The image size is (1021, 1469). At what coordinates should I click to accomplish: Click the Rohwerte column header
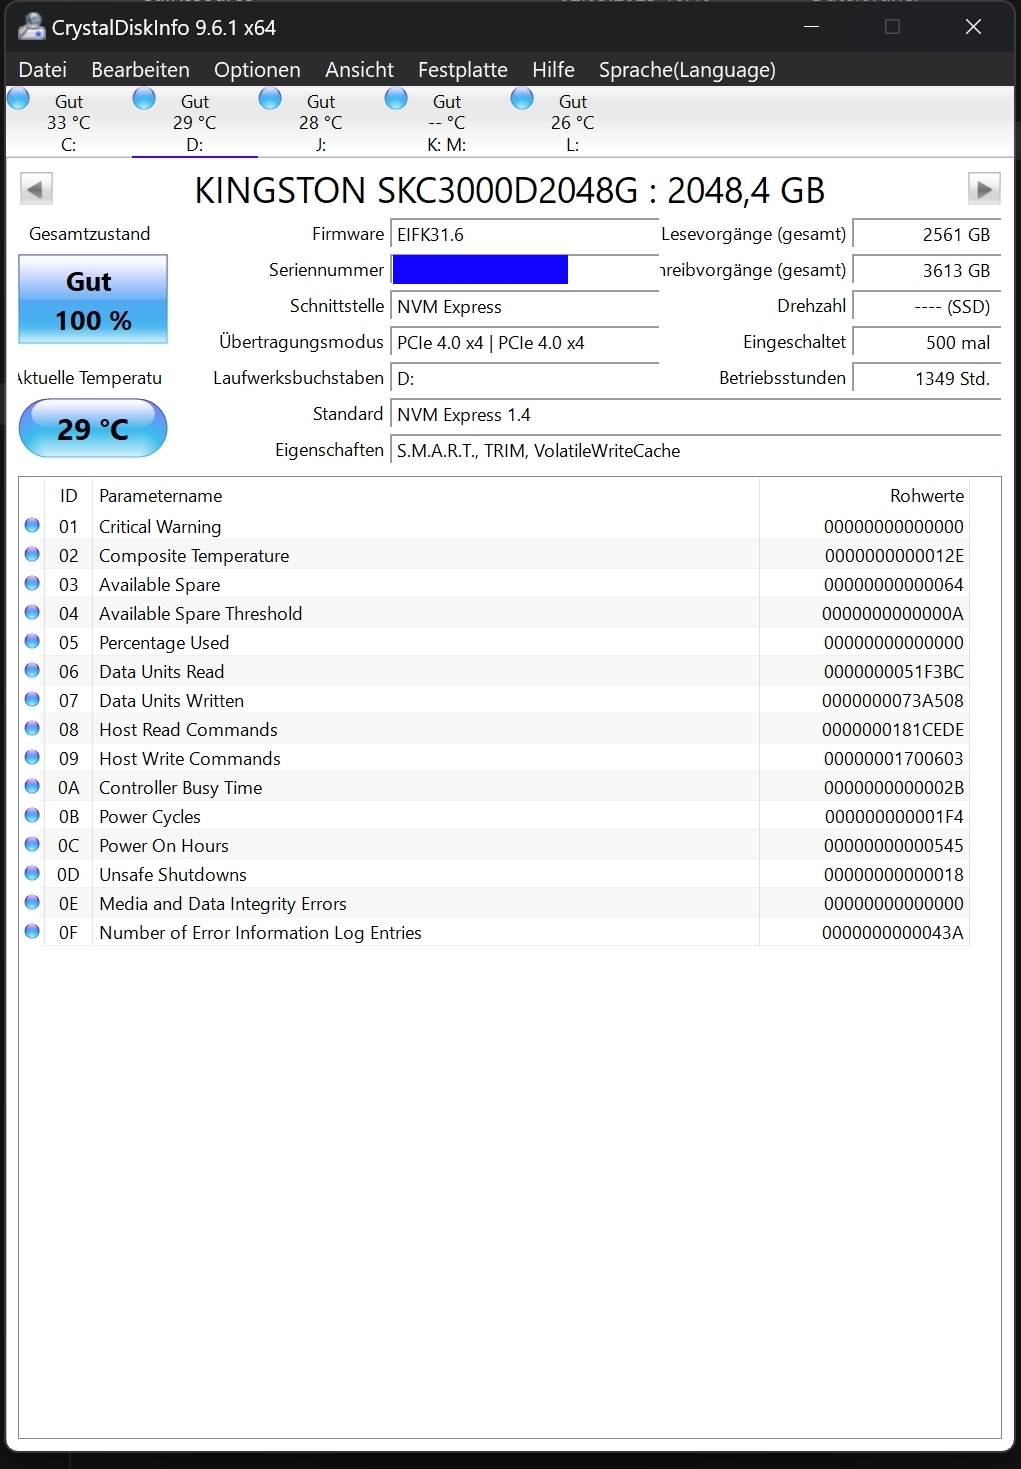[x=865, y=496]
